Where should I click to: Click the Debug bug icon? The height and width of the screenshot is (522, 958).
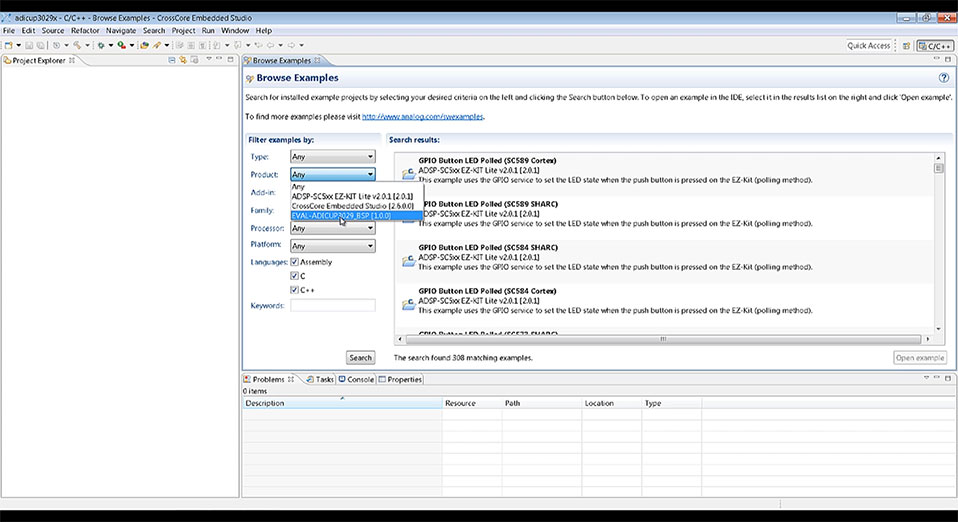pyautogui.click(x=101, y=45)
